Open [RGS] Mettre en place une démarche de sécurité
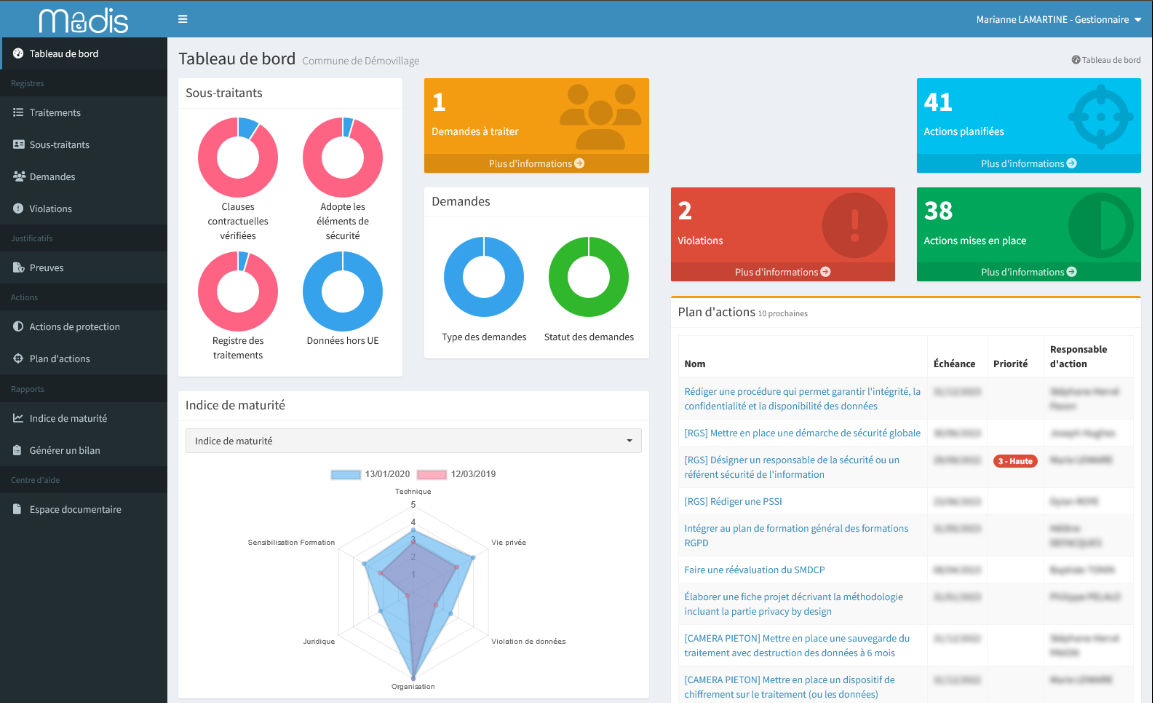 (x=802, y=433)
